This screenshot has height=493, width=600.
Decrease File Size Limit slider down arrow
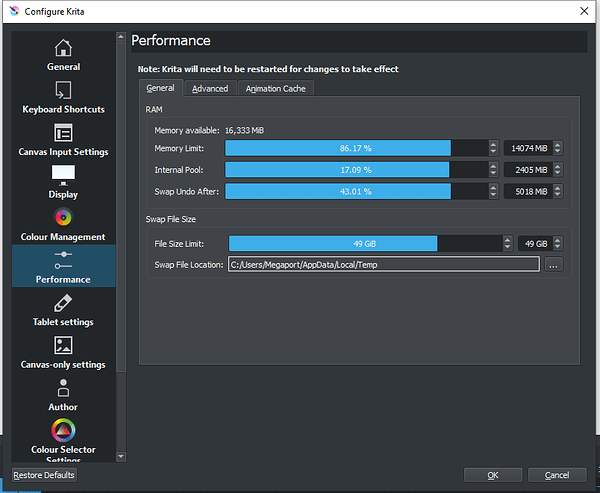point(508,248)
